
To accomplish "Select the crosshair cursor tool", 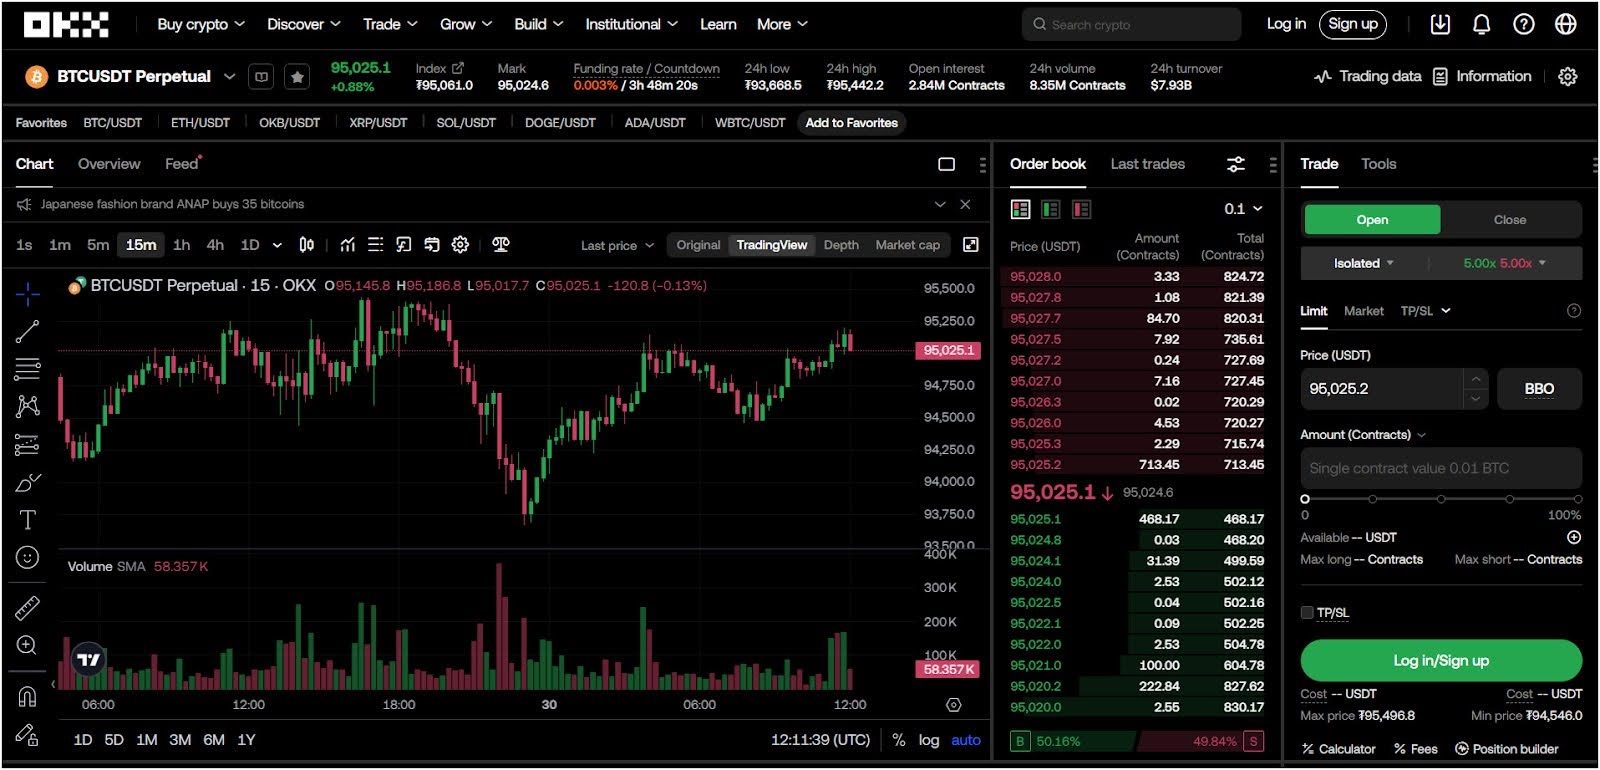I will click(28, 293).
